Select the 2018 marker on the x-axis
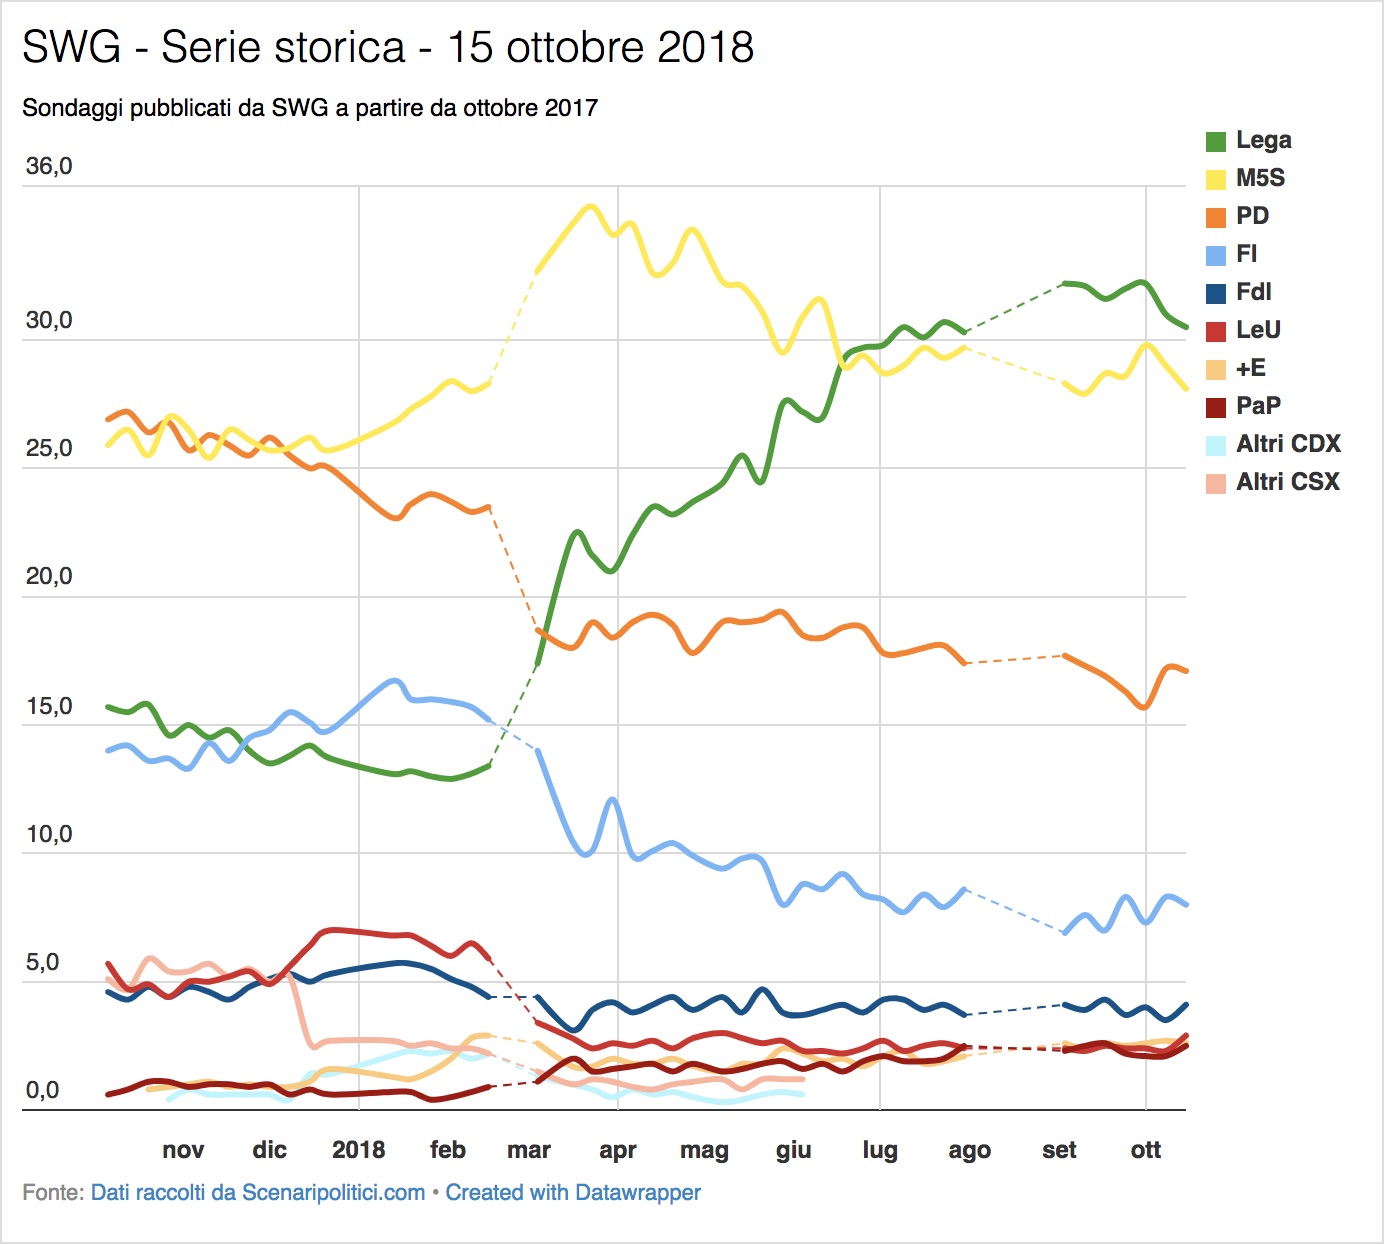 click(359, 1149)
